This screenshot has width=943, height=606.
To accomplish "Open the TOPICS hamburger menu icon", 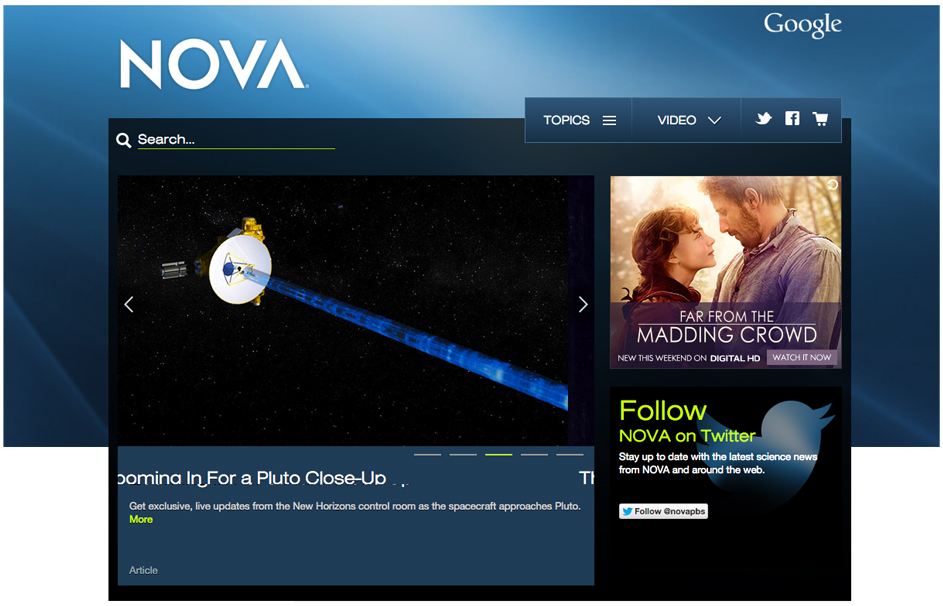I will coord(610,121).
